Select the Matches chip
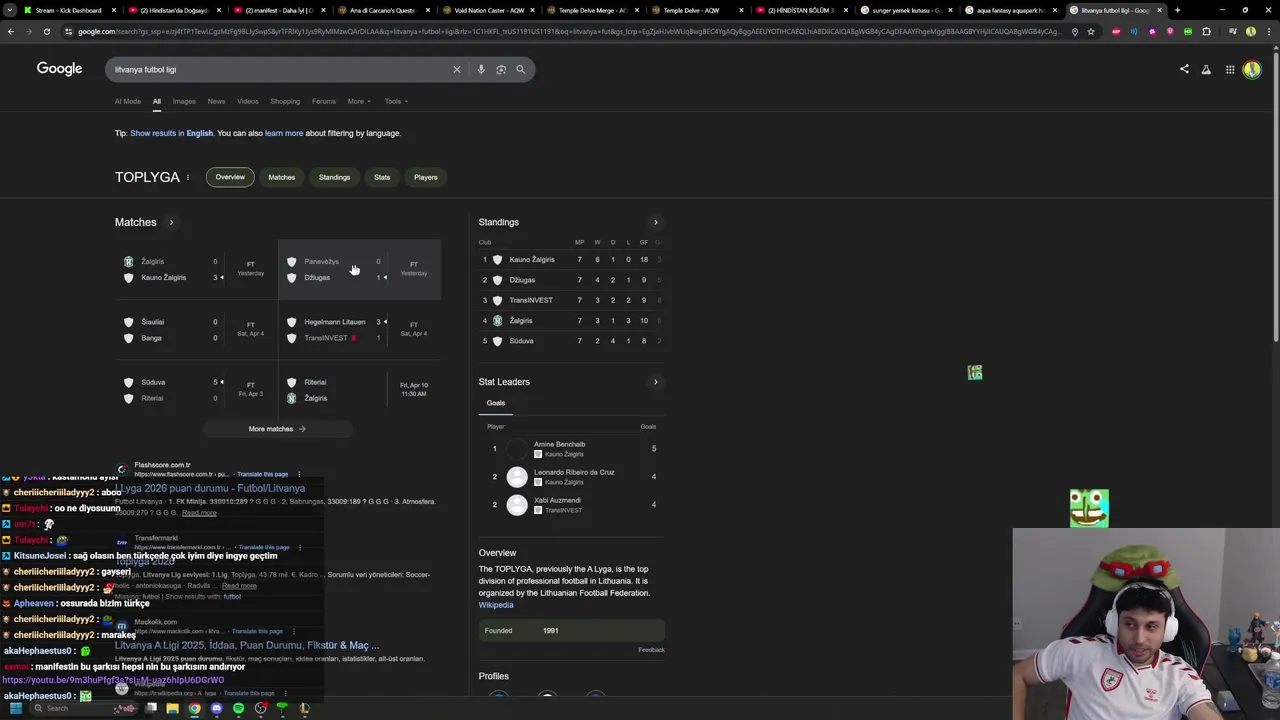Viewport: 1280px width, 720px height. point(281,177)
